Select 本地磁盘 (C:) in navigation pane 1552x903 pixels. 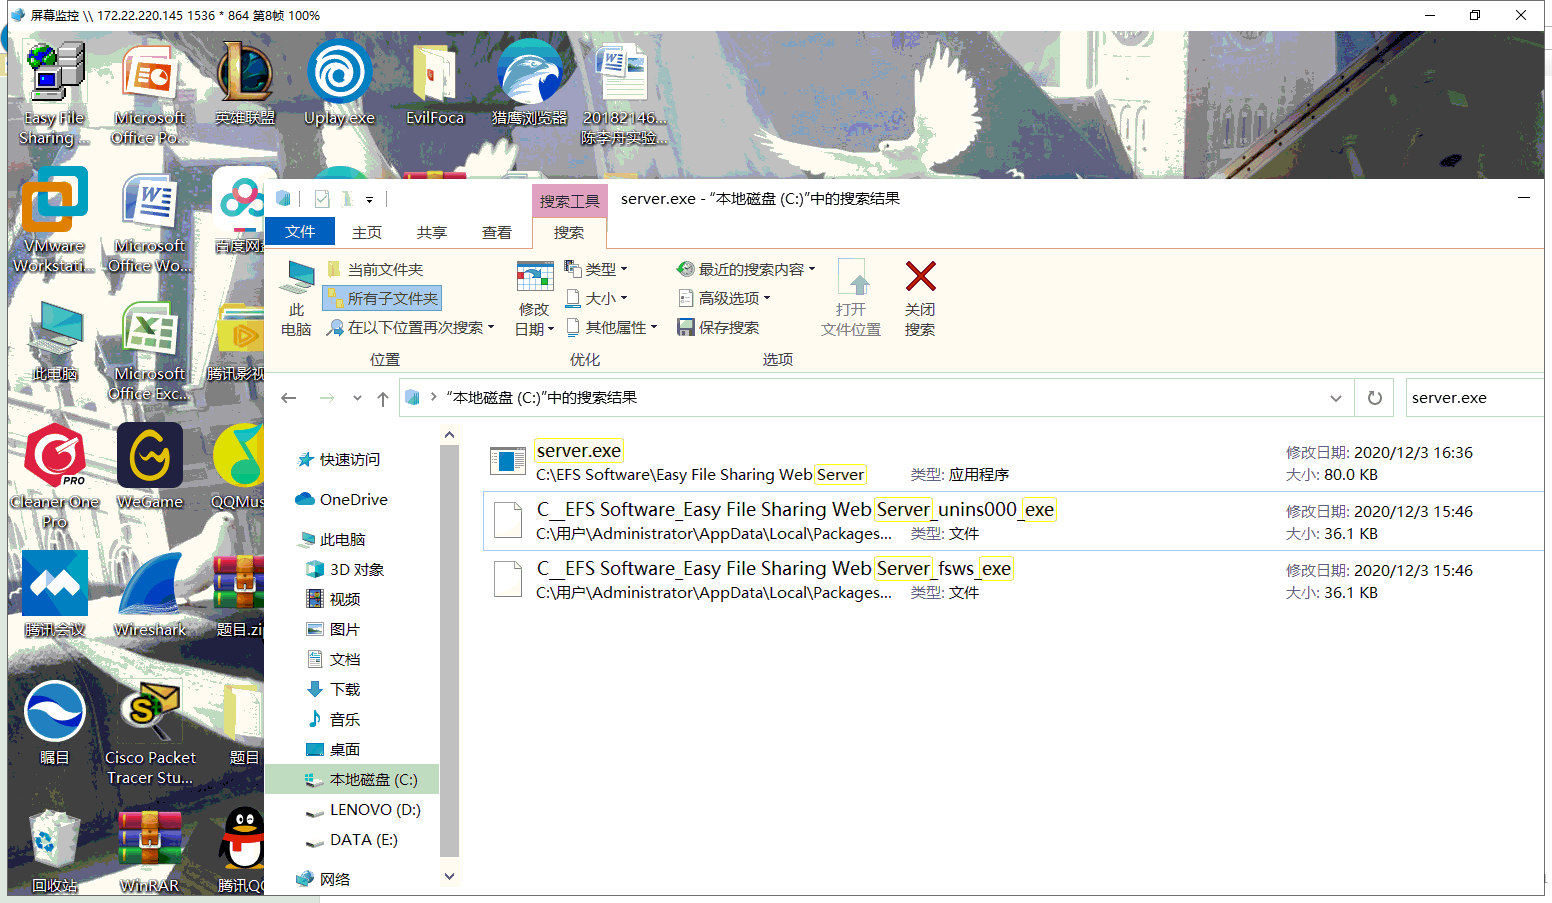351,780
